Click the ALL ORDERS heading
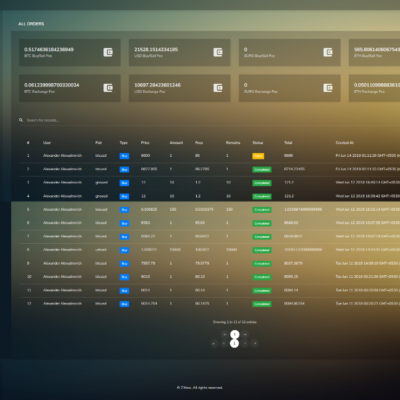Viewport: 400px width, 400px height. click(31, 24)
